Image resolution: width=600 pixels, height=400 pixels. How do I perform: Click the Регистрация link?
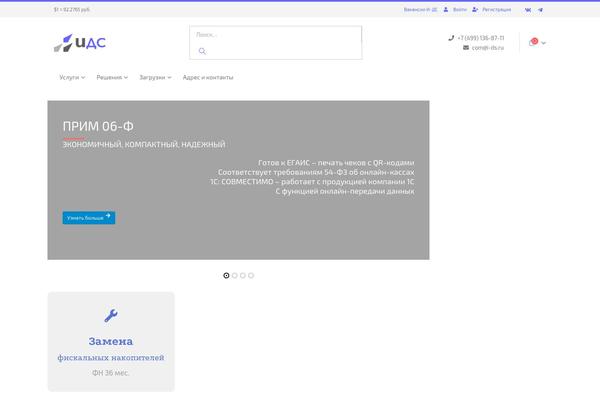pos(496,10)
